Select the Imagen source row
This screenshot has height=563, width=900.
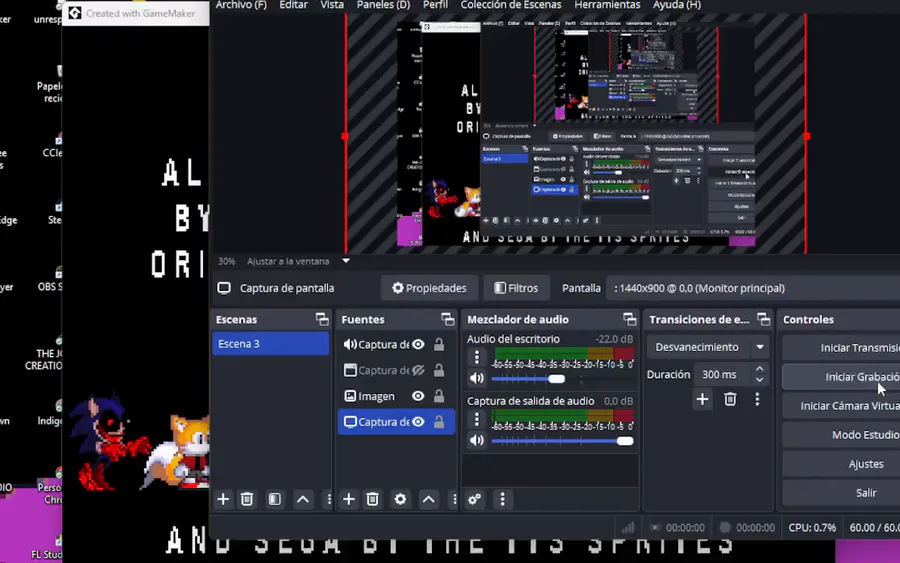pyautogui.click(x=396, y=396)
